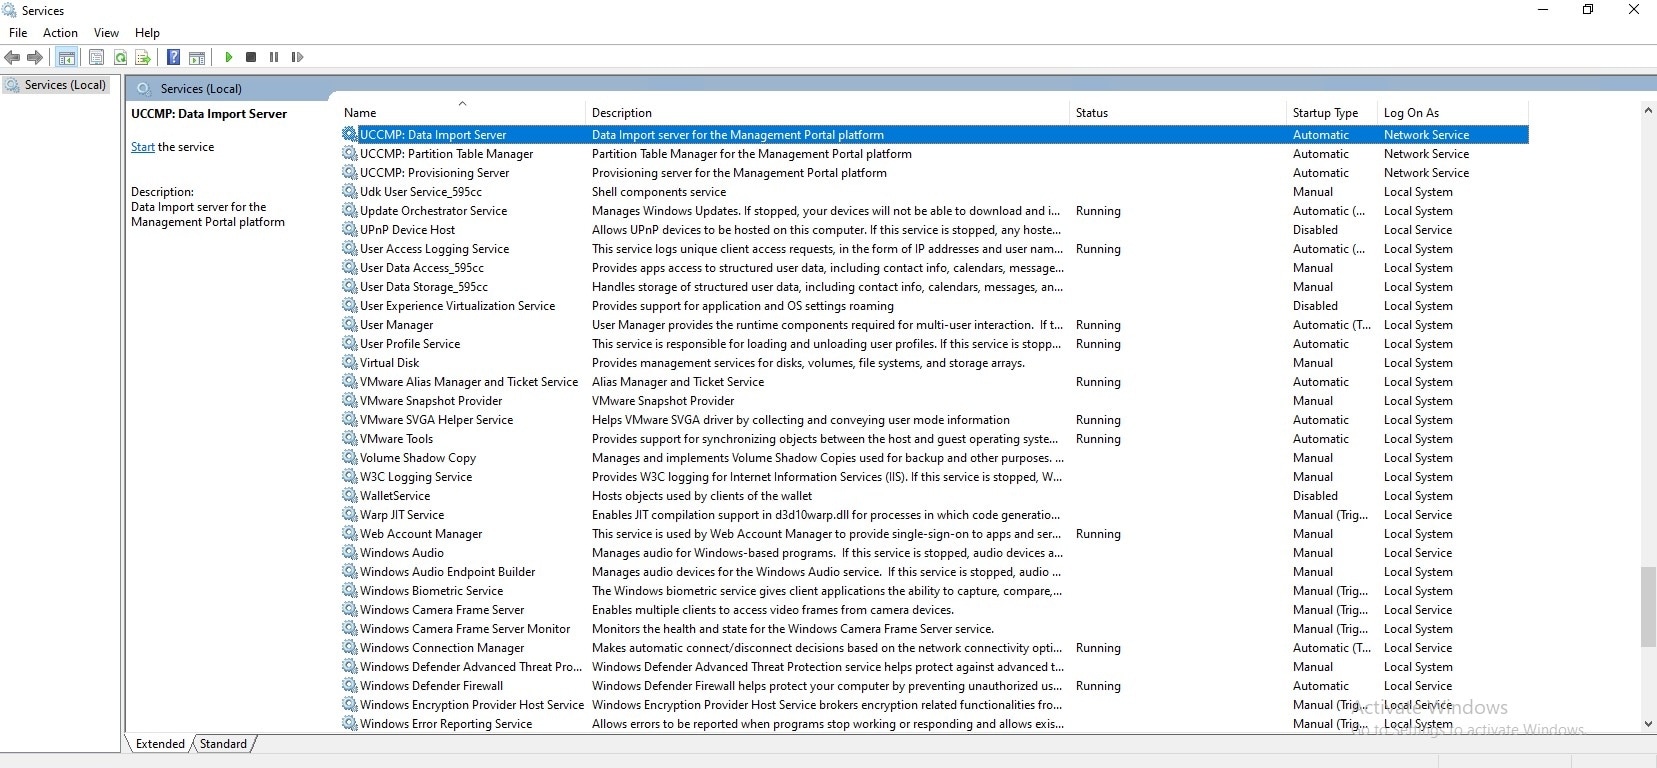Click the gear icon beside Windows Biometric Service
This screenshot has height=768, width=1657.
(x=350, y=591)
